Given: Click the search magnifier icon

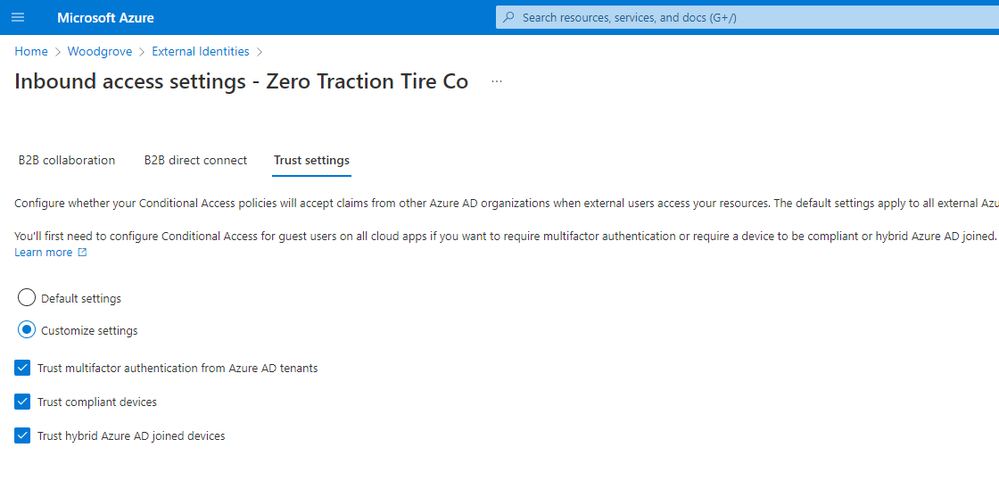Looking at the screenshot, I should [x=509, y=17].
